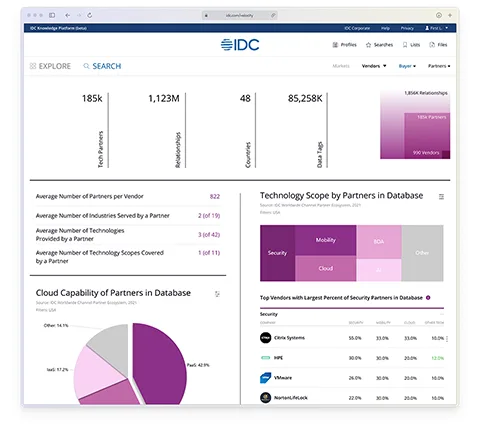Click the HPE logo icon

[266, 358]
